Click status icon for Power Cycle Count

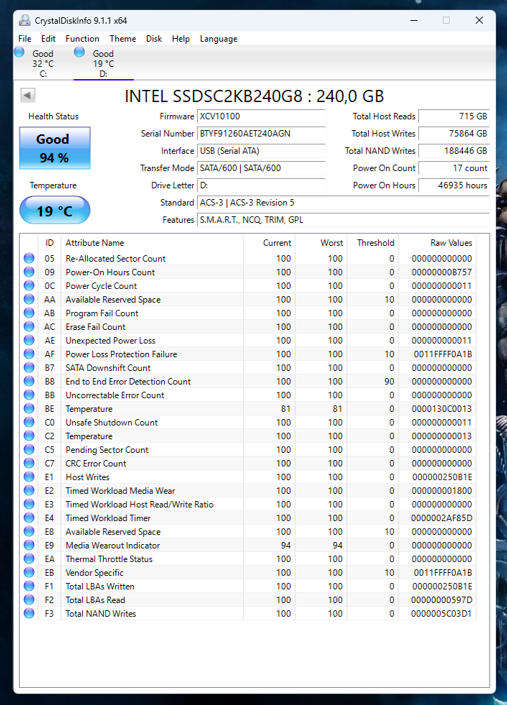click(x=29, y=286)
